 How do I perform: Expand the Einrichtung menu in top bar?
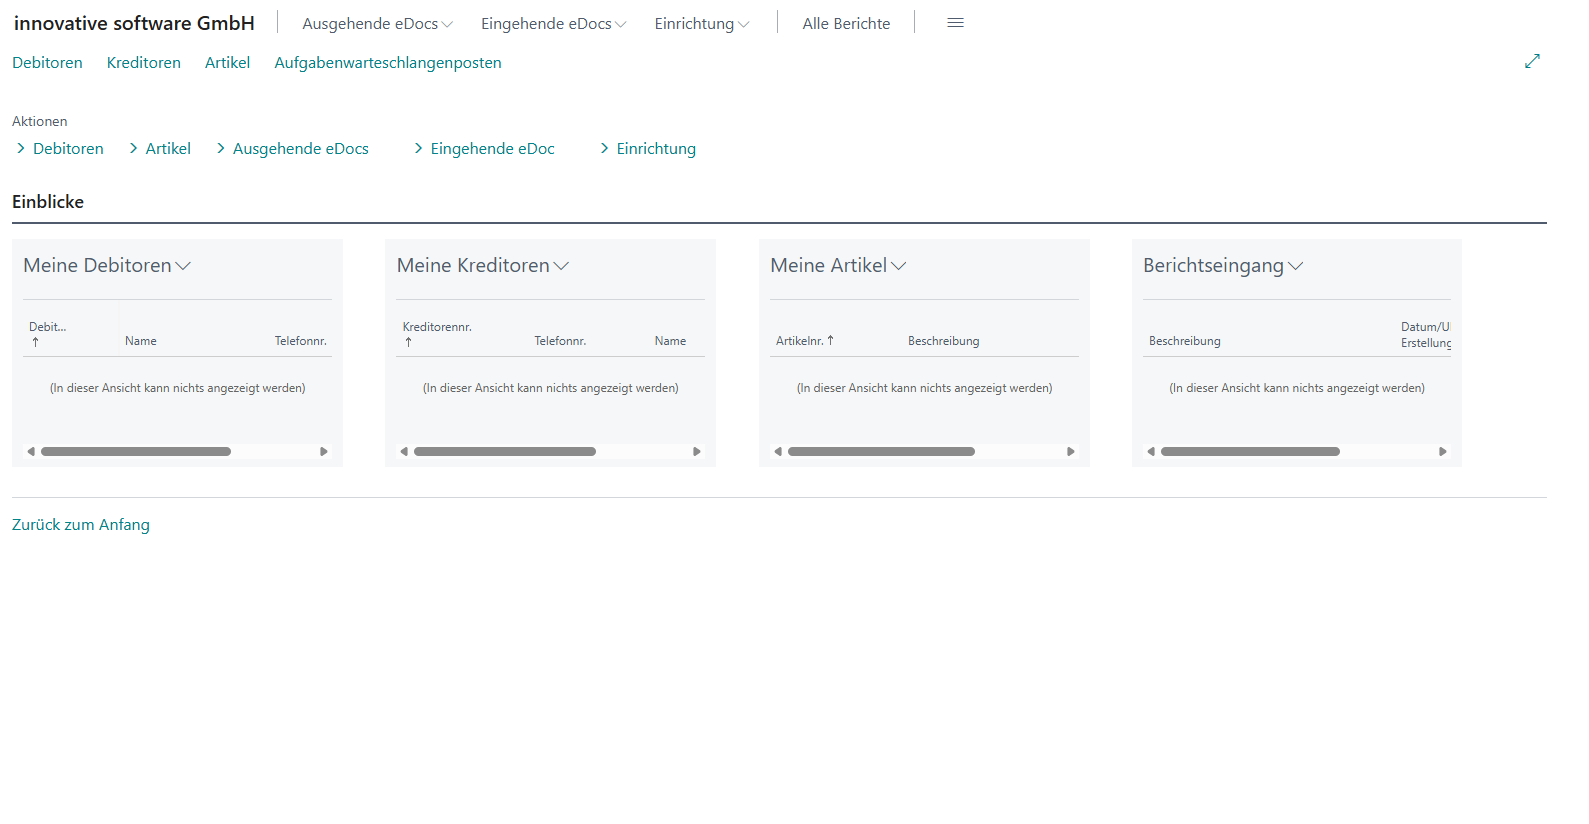coord(701,24)
